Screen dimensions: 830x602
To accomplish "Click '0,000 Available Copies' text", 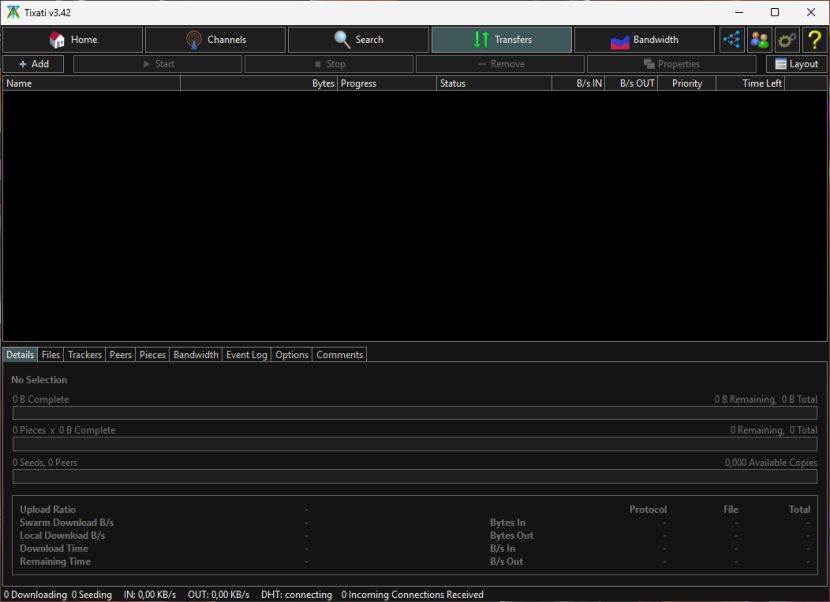I will 771,462.
